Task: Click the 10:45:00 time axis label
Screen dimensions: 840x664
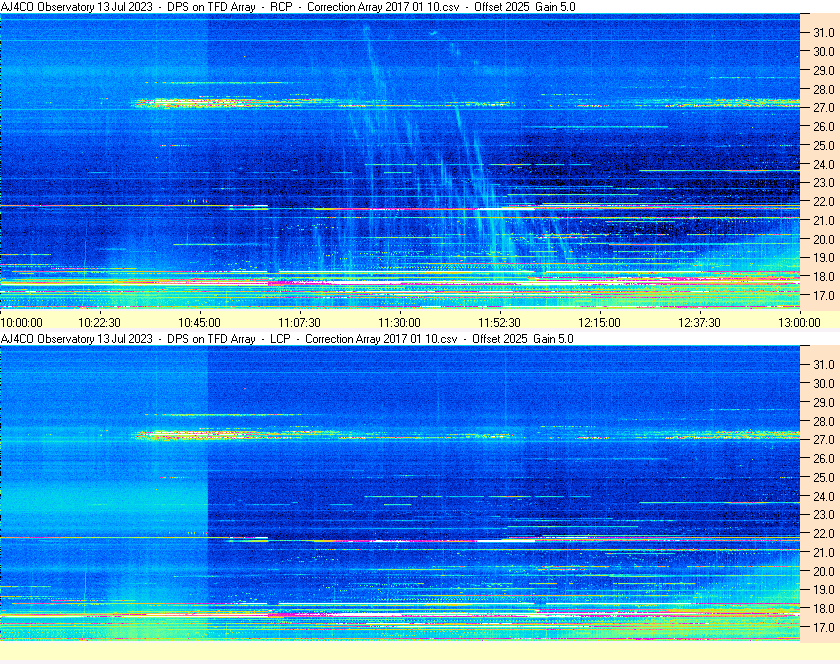Action: pyautogui.click(x=199, y=323)
